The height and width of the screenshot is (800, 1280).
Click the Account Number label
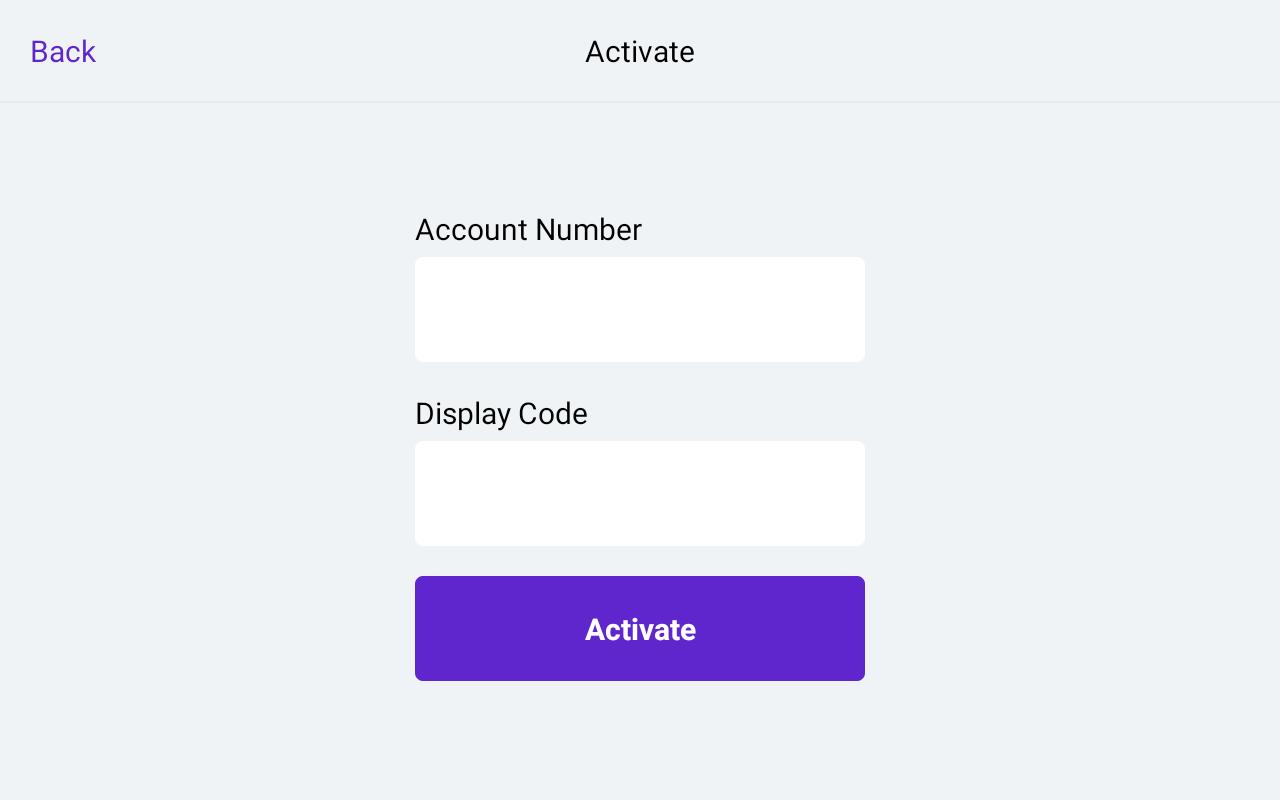tap(528, 229)
